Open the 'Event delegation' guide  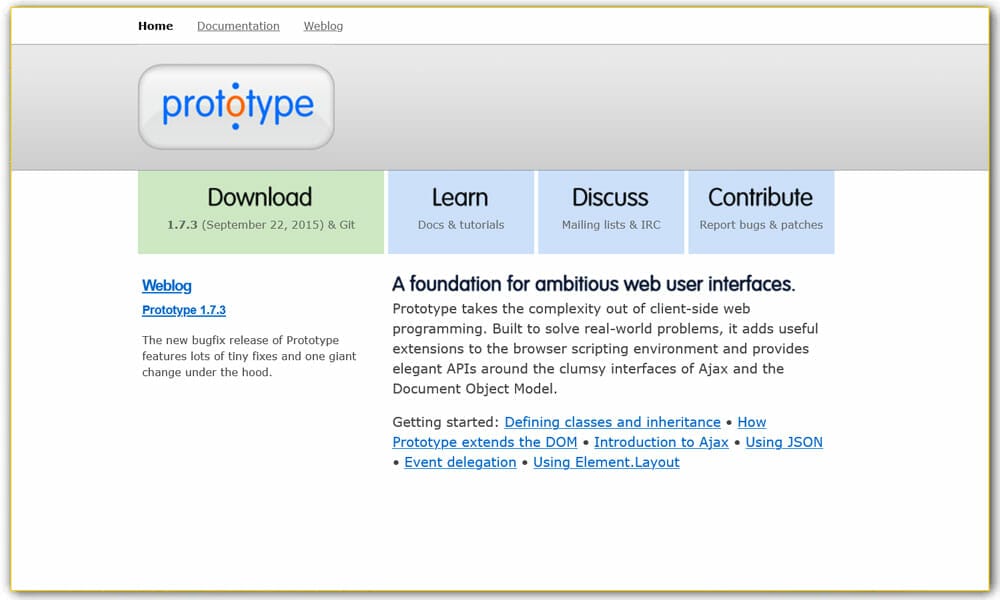(460, 462)
